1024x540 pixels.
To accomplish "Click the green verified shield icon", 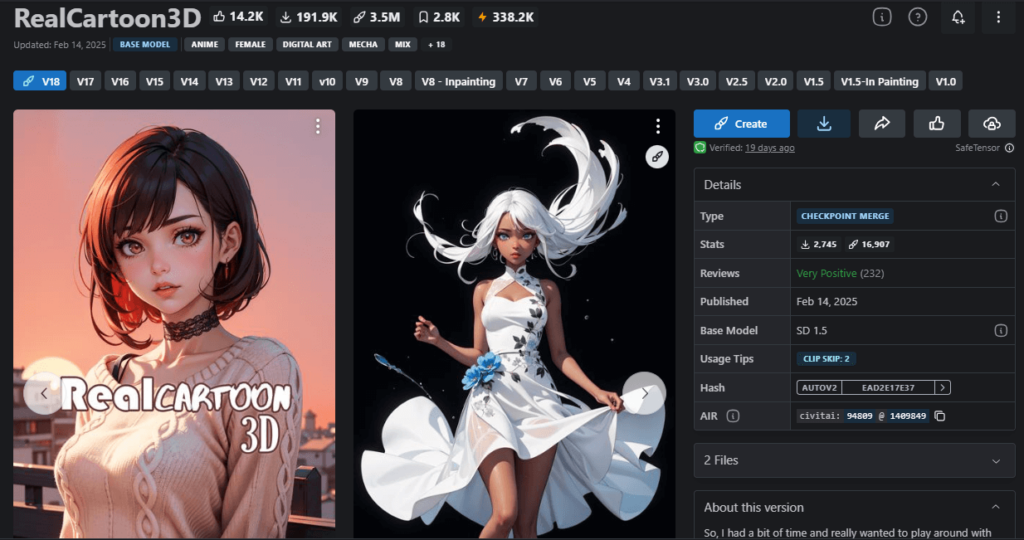I will click(699, 148).
